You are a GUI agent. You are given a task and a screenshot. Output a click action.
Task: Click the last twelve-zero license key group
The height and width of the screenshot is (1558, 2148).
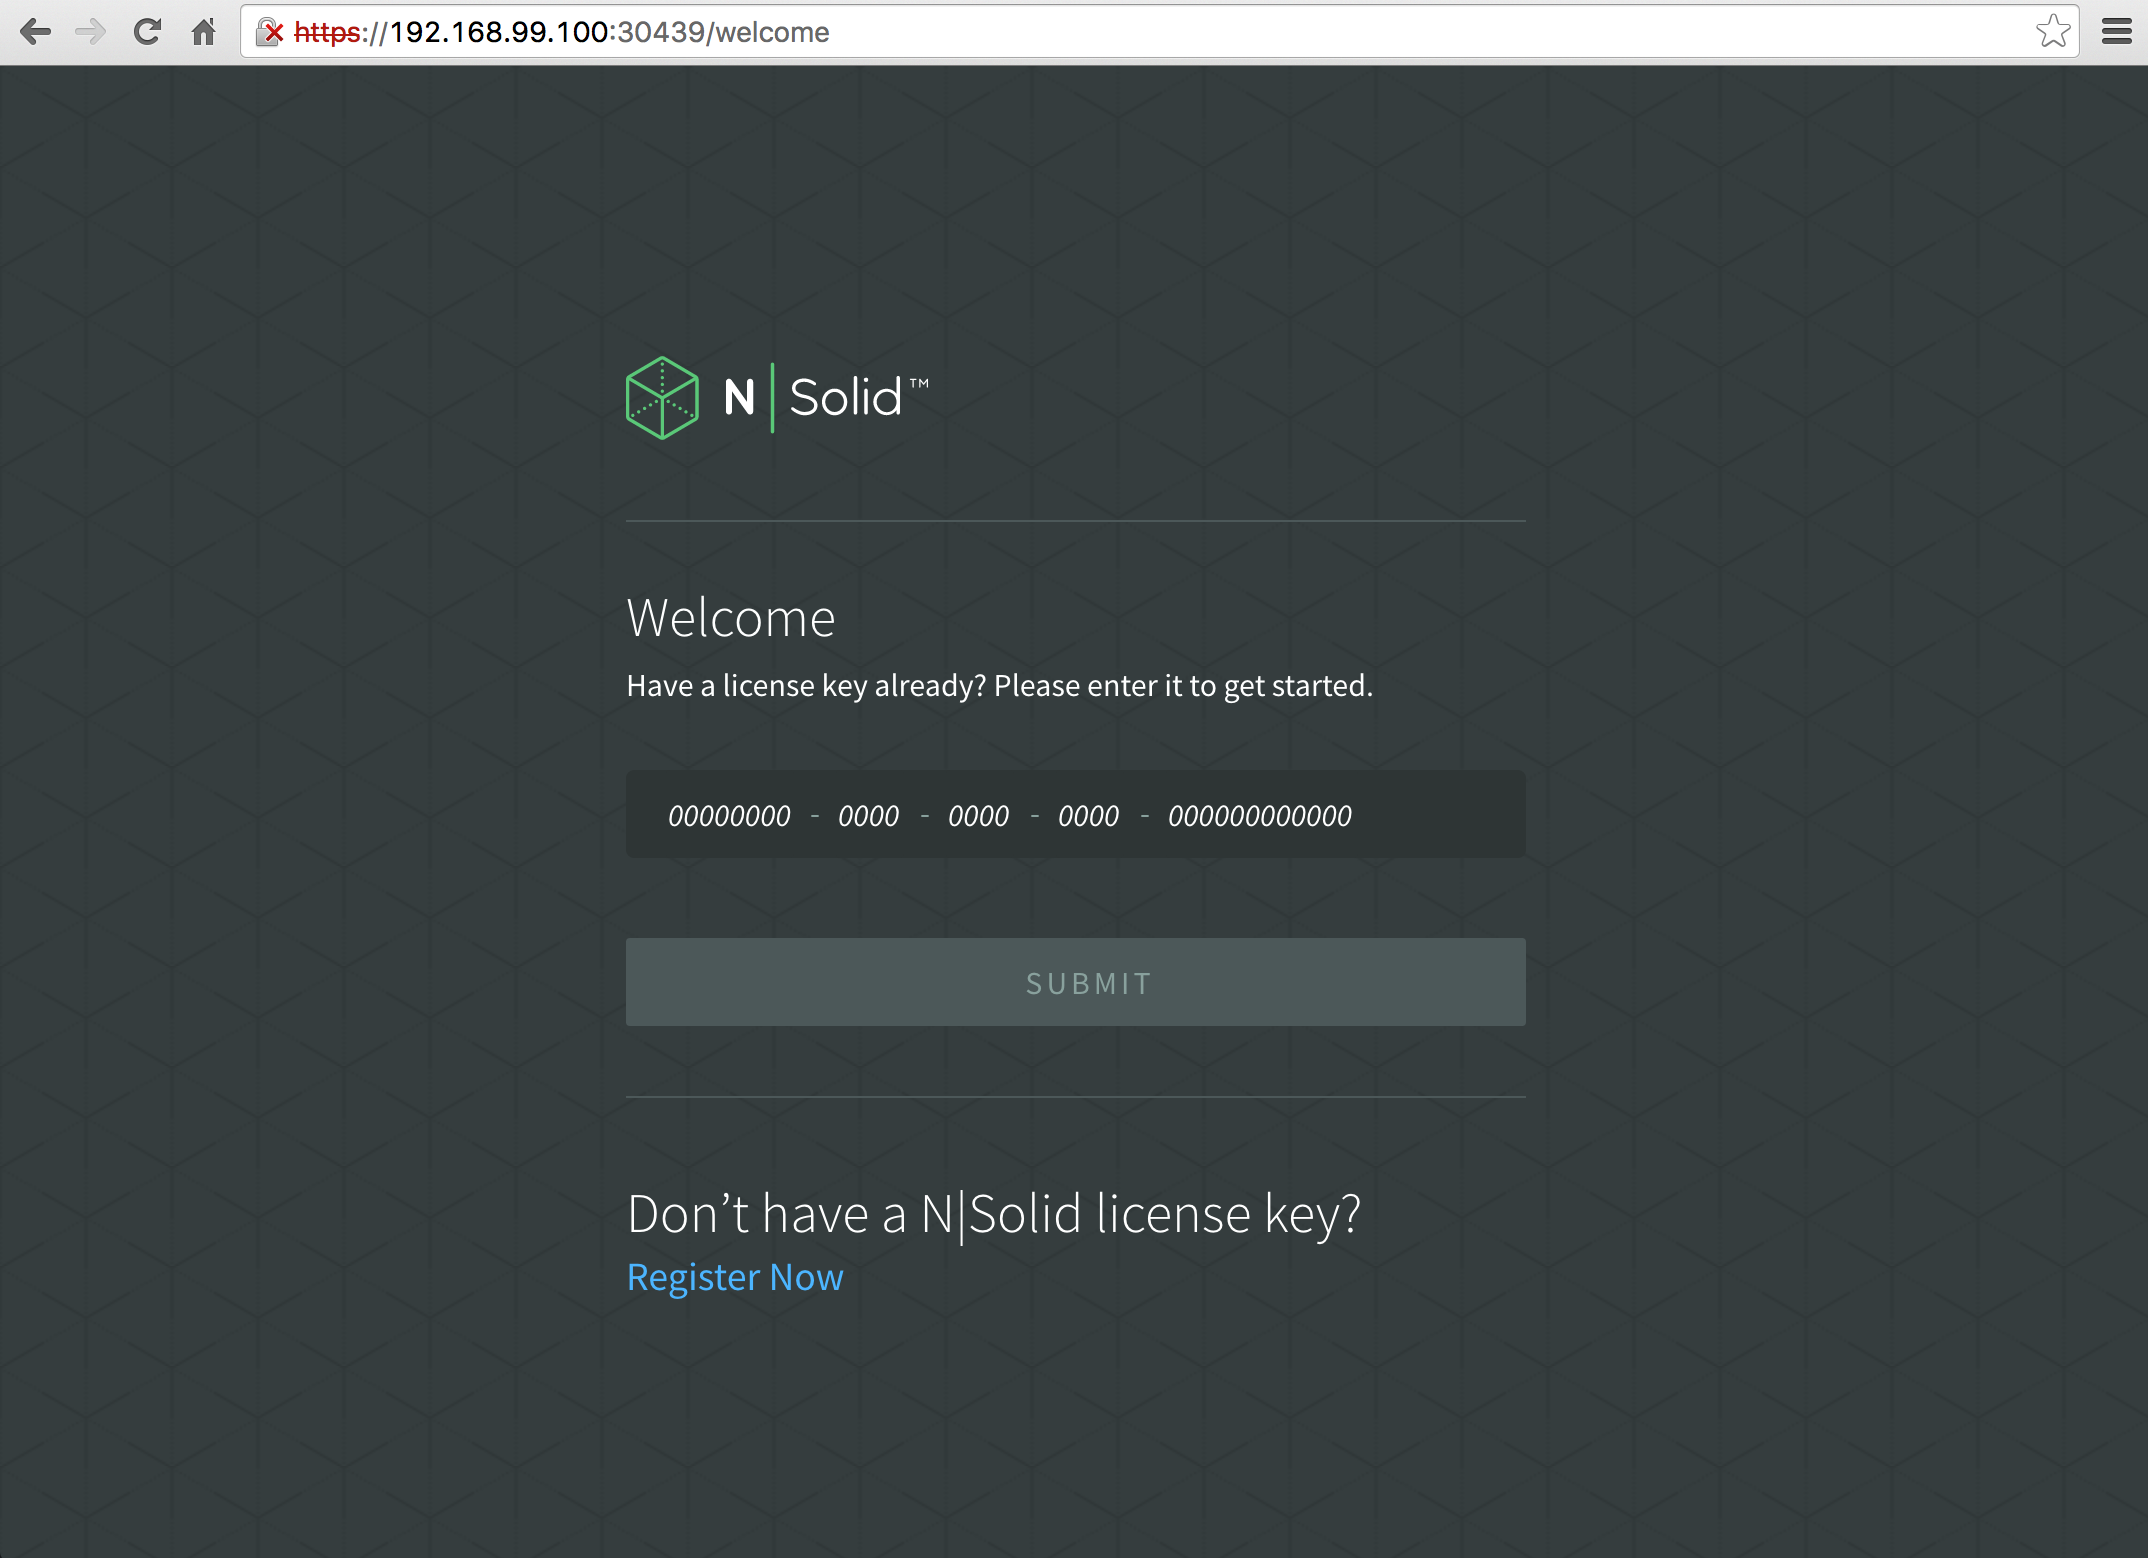[x=1260, y=816]
